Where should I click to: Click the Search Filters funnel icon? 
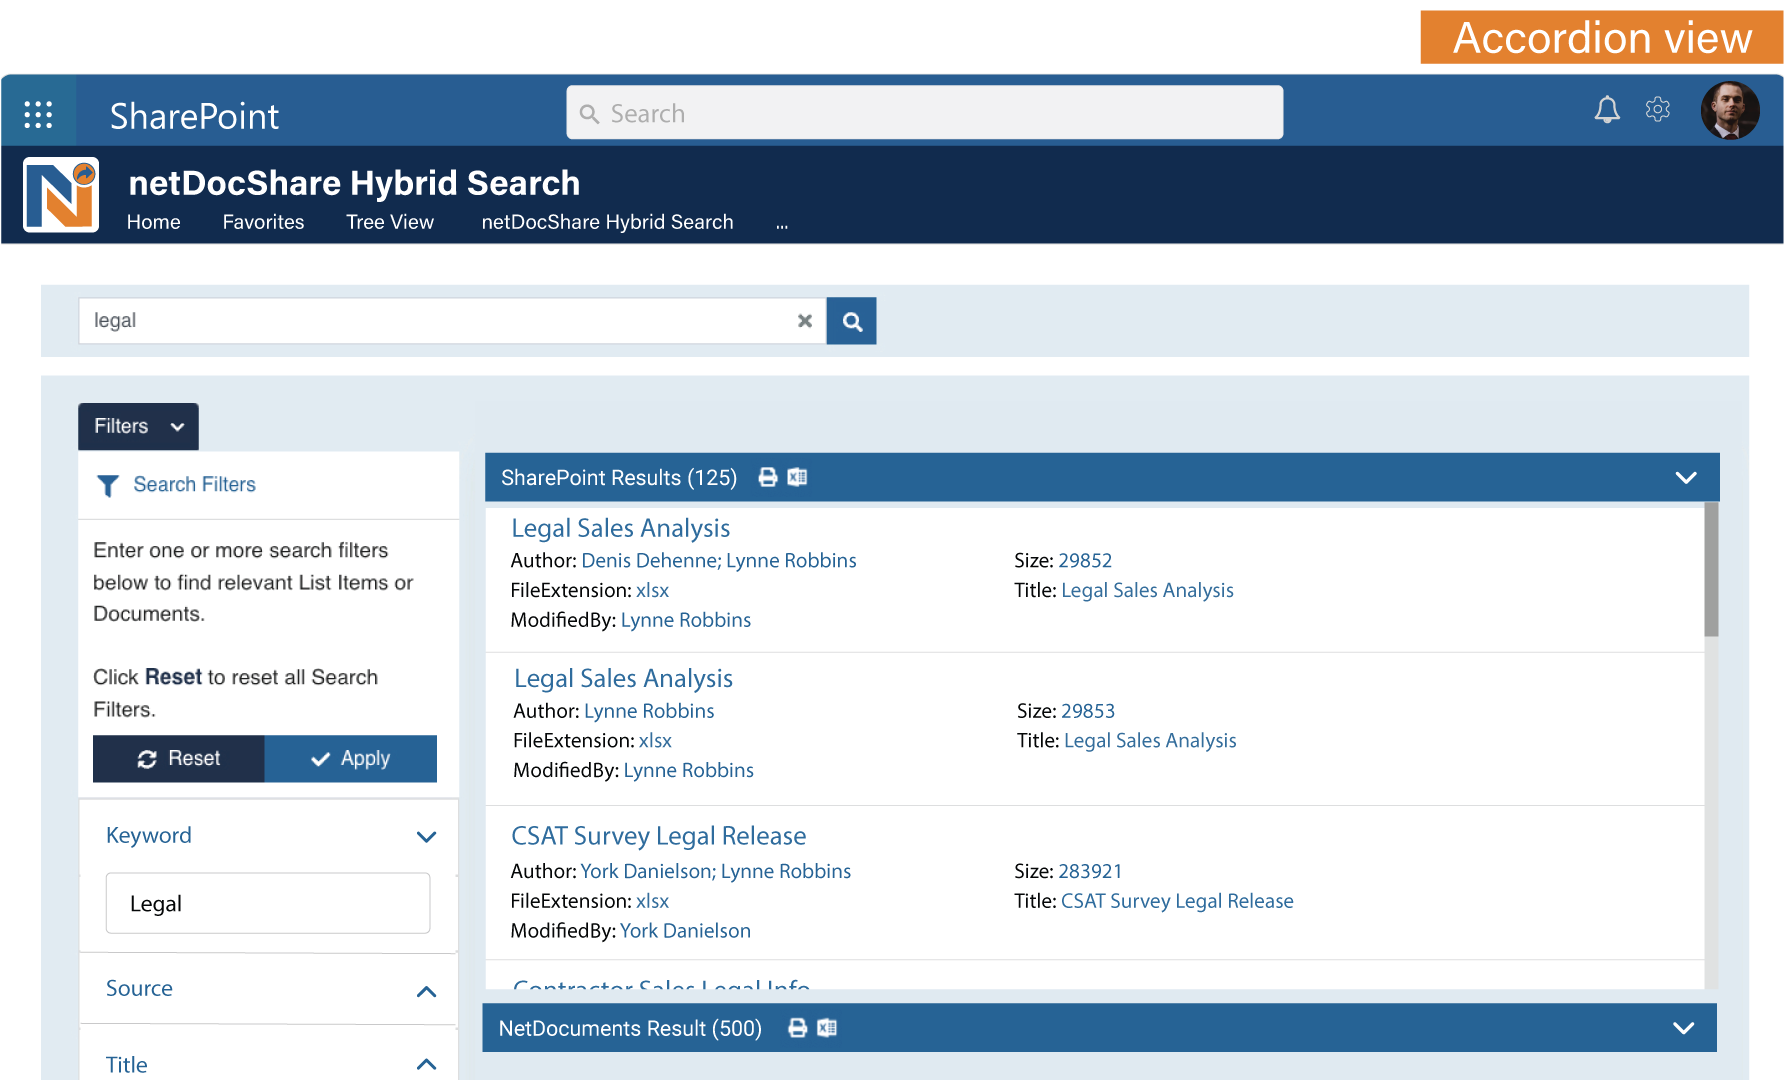(x=108, y=485)
